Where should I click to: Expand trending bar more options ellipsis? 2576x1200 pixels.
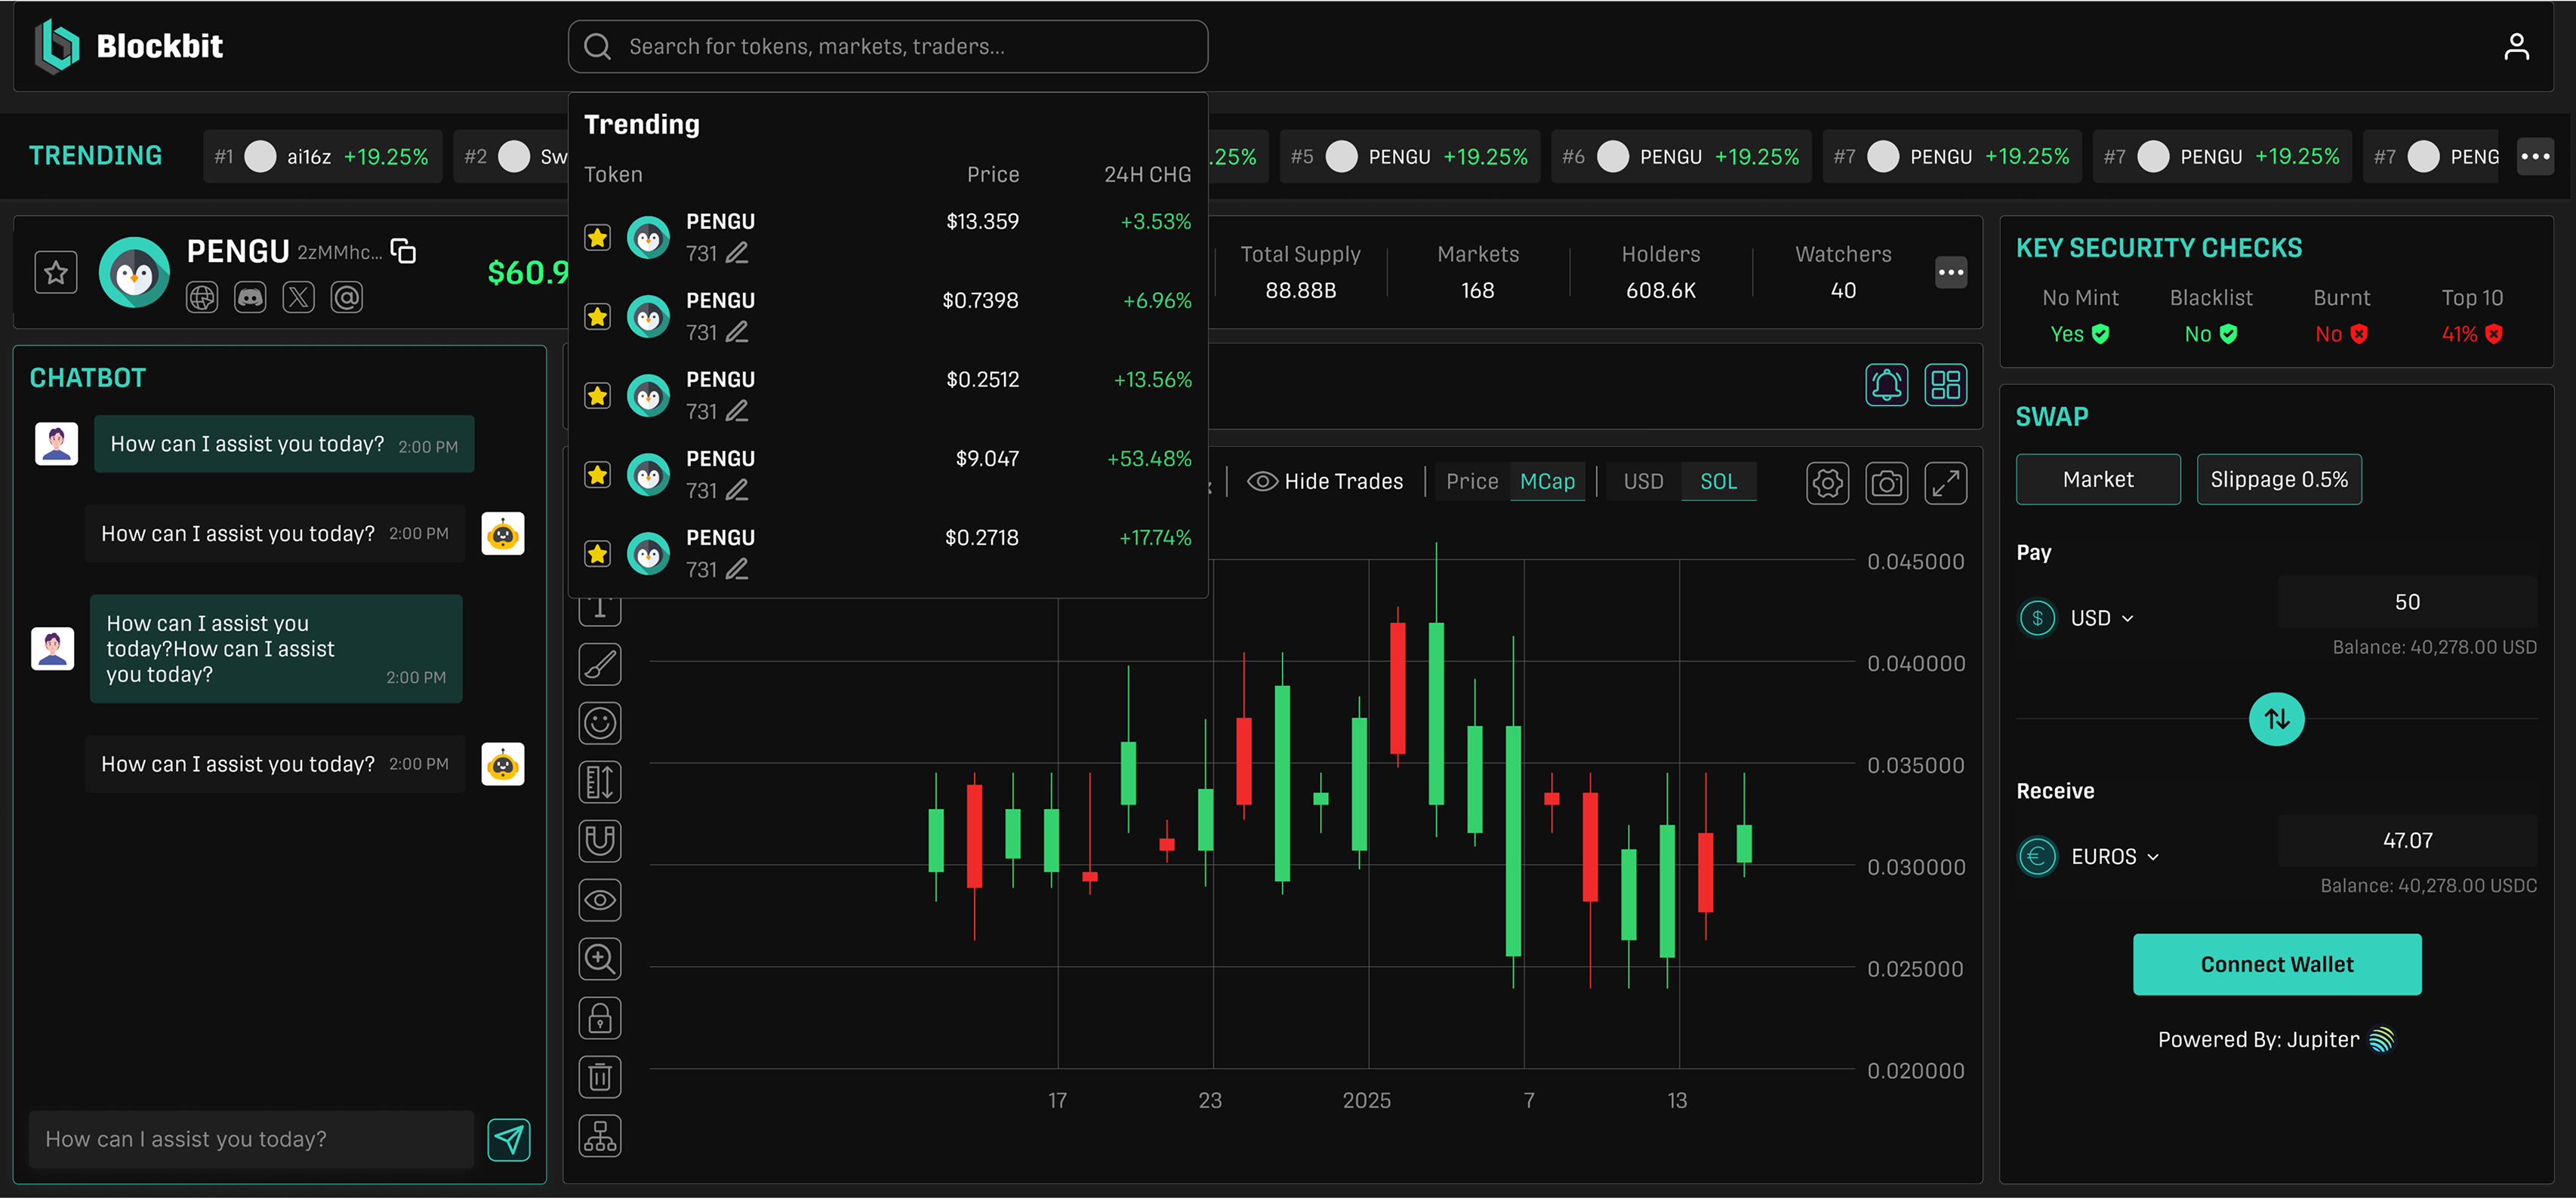click(x=2534, y=157)
